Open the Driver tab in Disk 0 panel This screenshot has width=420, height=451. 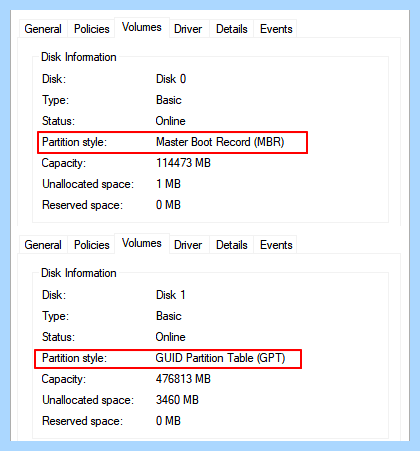click(x=188, y=29)
